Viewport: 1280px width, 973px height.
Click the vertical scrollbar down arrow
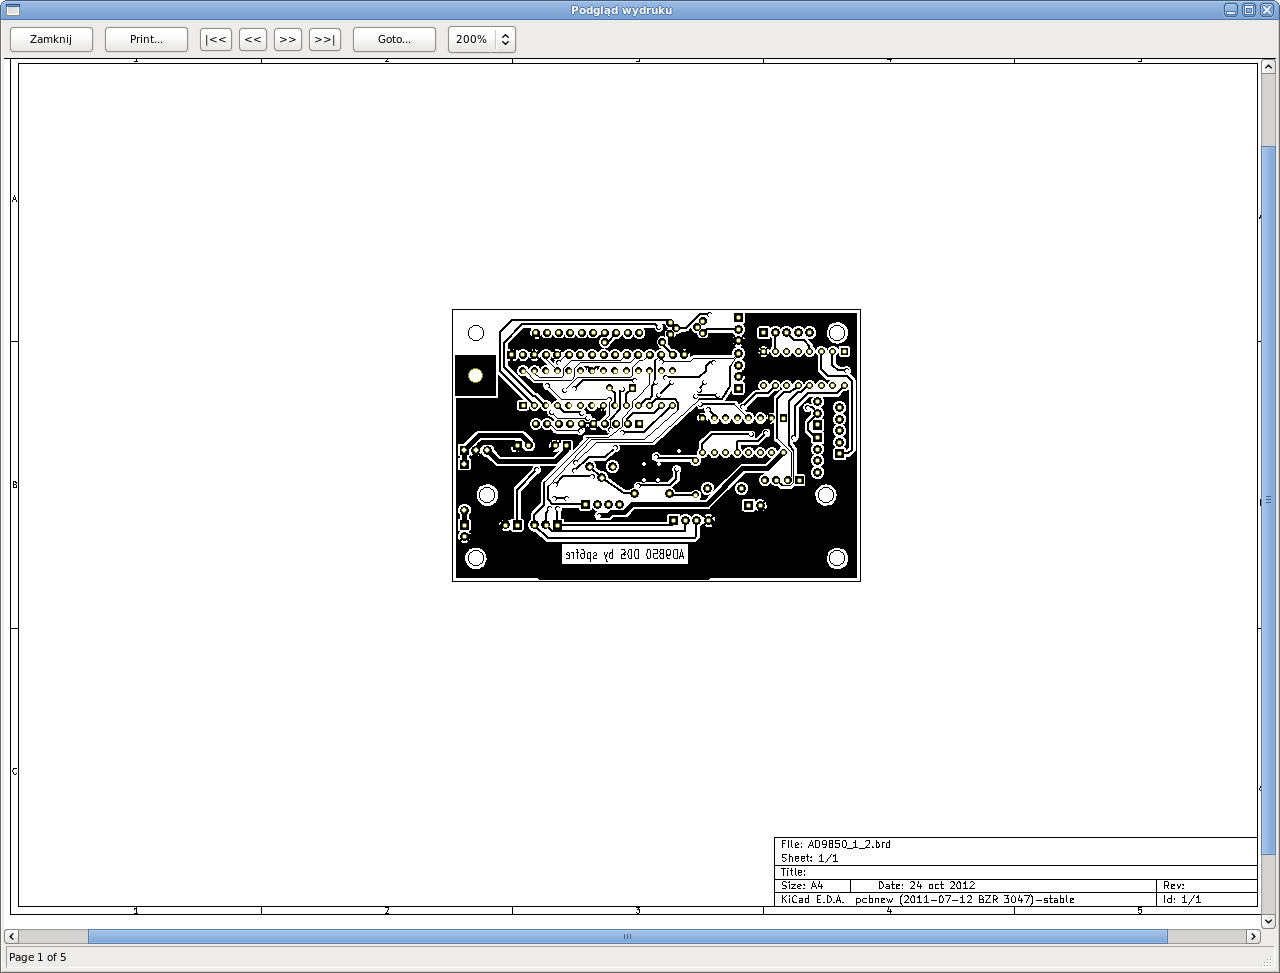click(1268, 921)
